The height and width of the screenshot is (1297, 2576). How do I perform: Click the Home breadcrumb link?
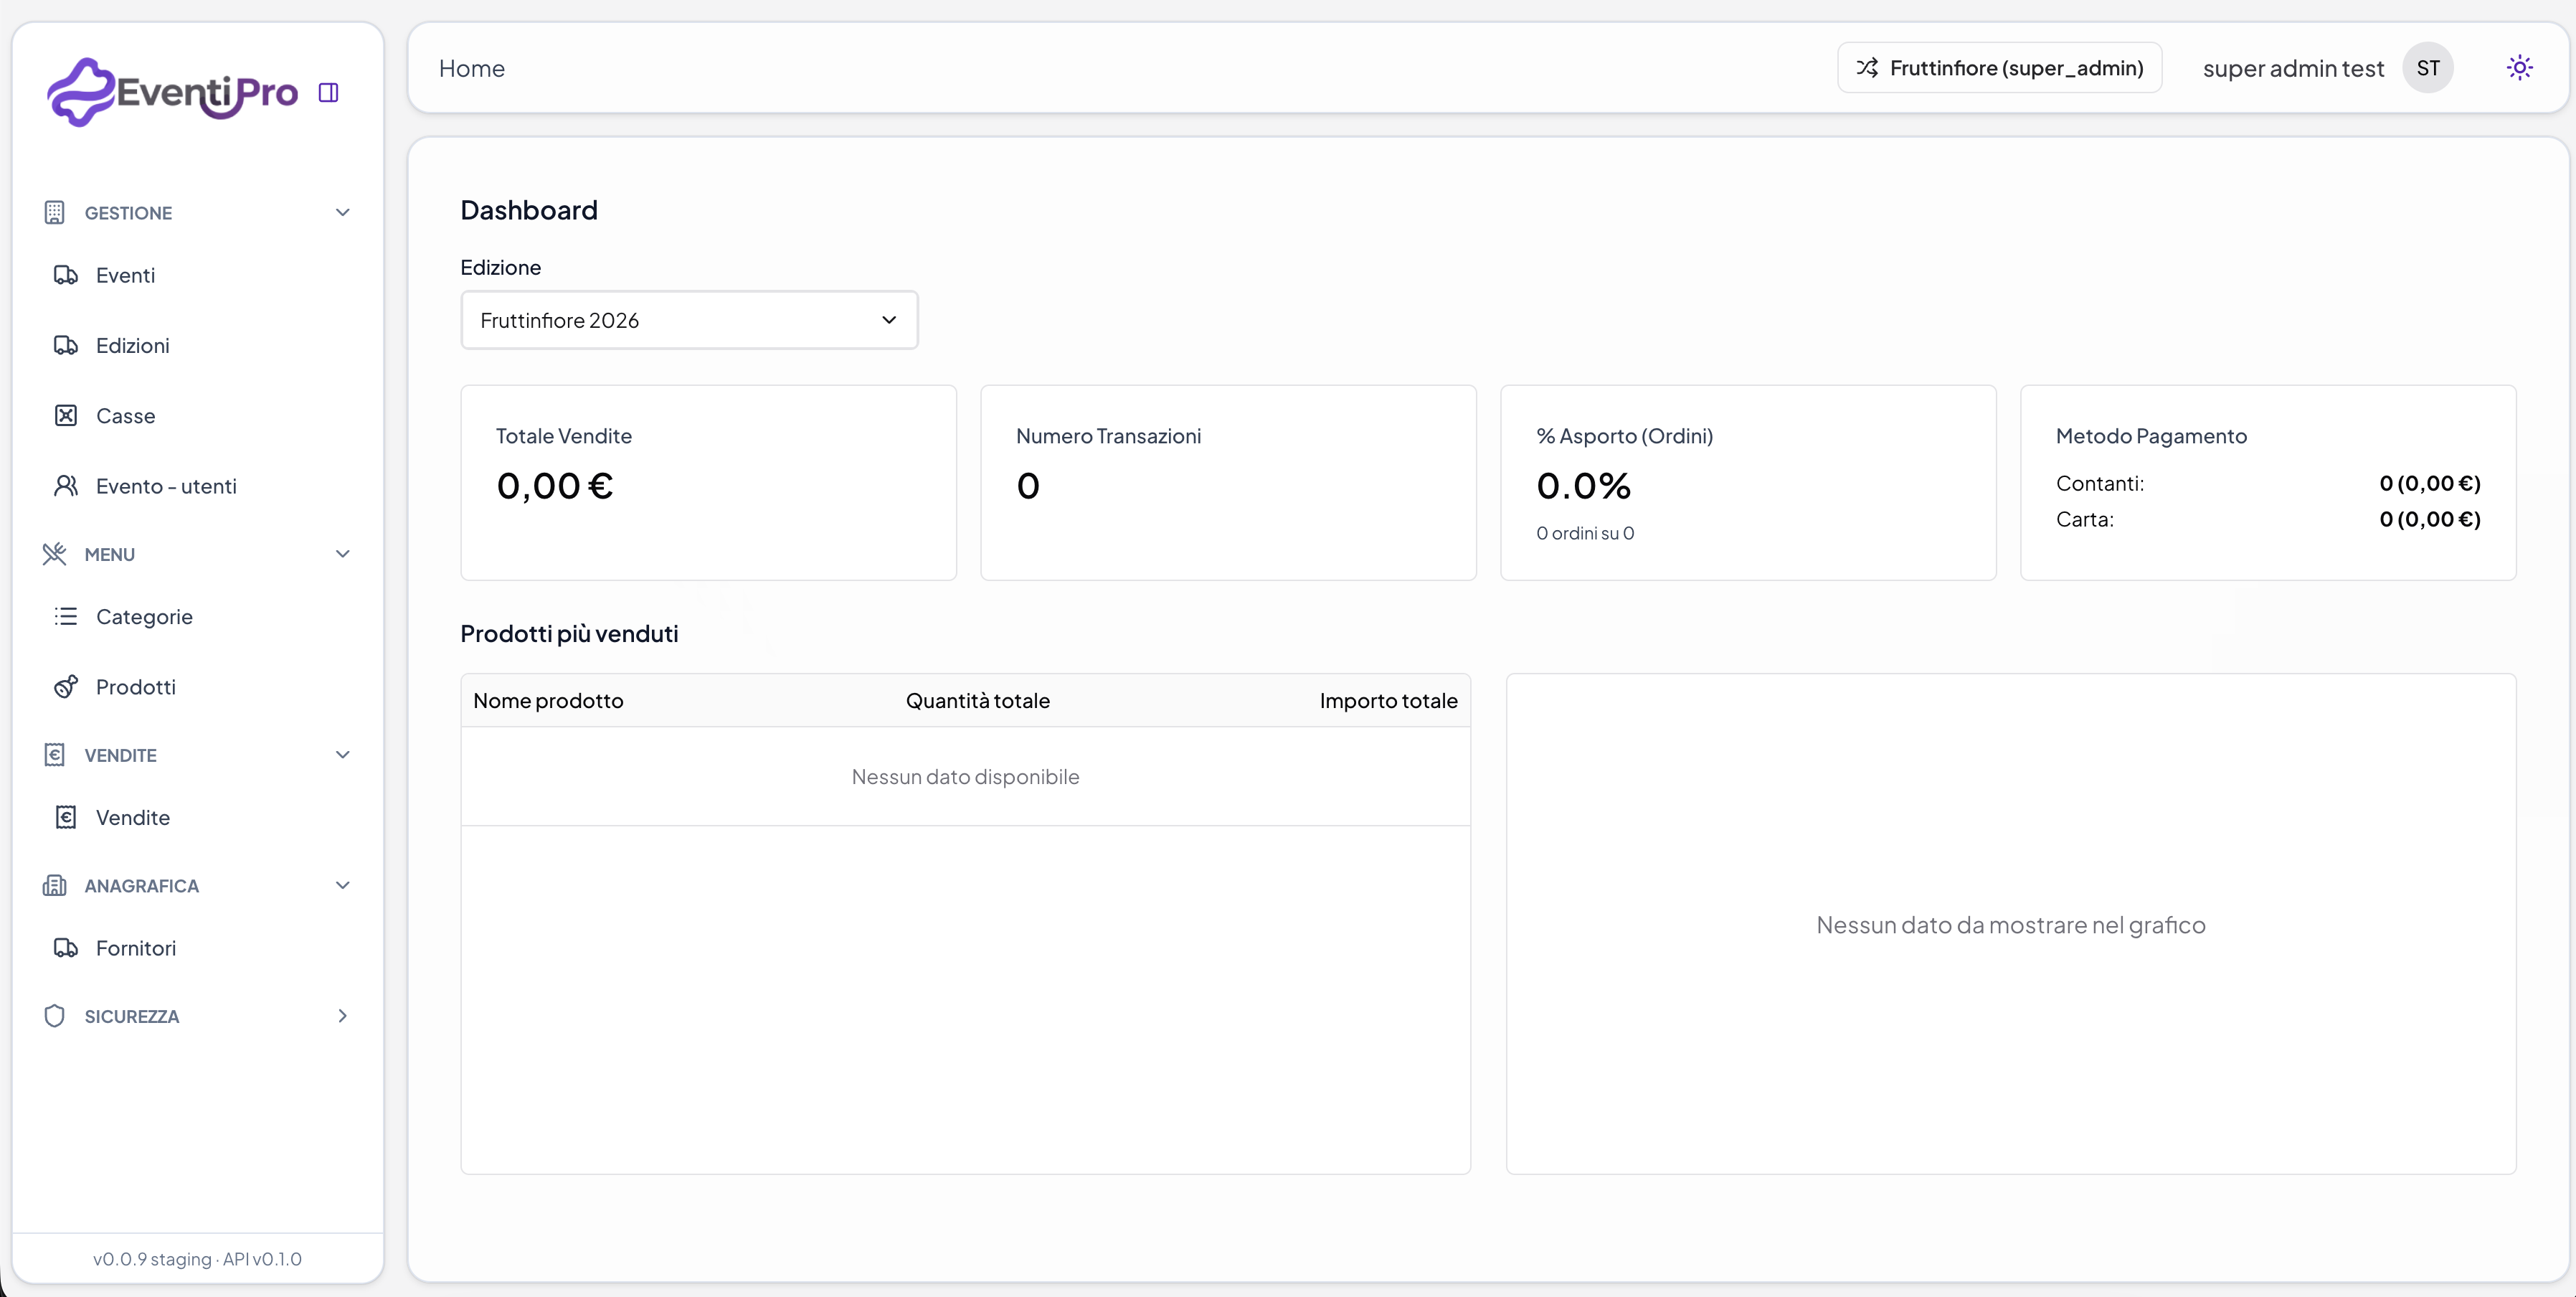471,69
